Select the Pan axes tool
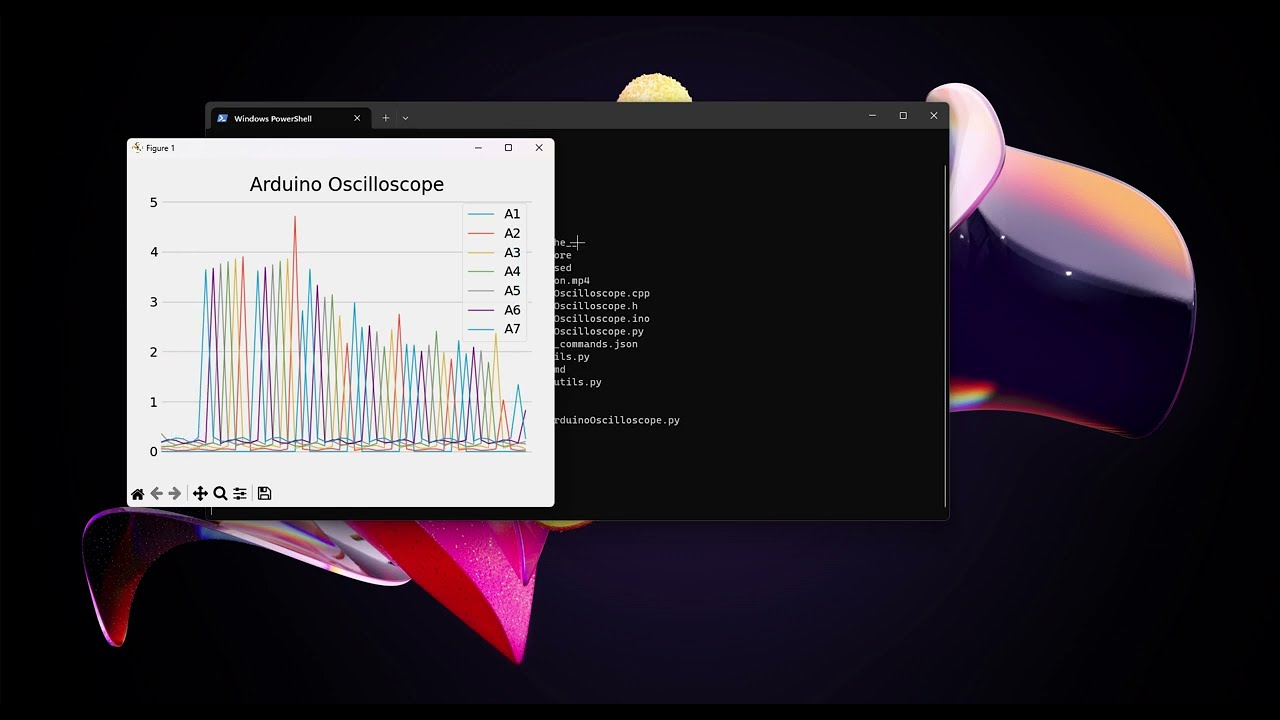Screen dimensions: 1280x720 point(200,494)
